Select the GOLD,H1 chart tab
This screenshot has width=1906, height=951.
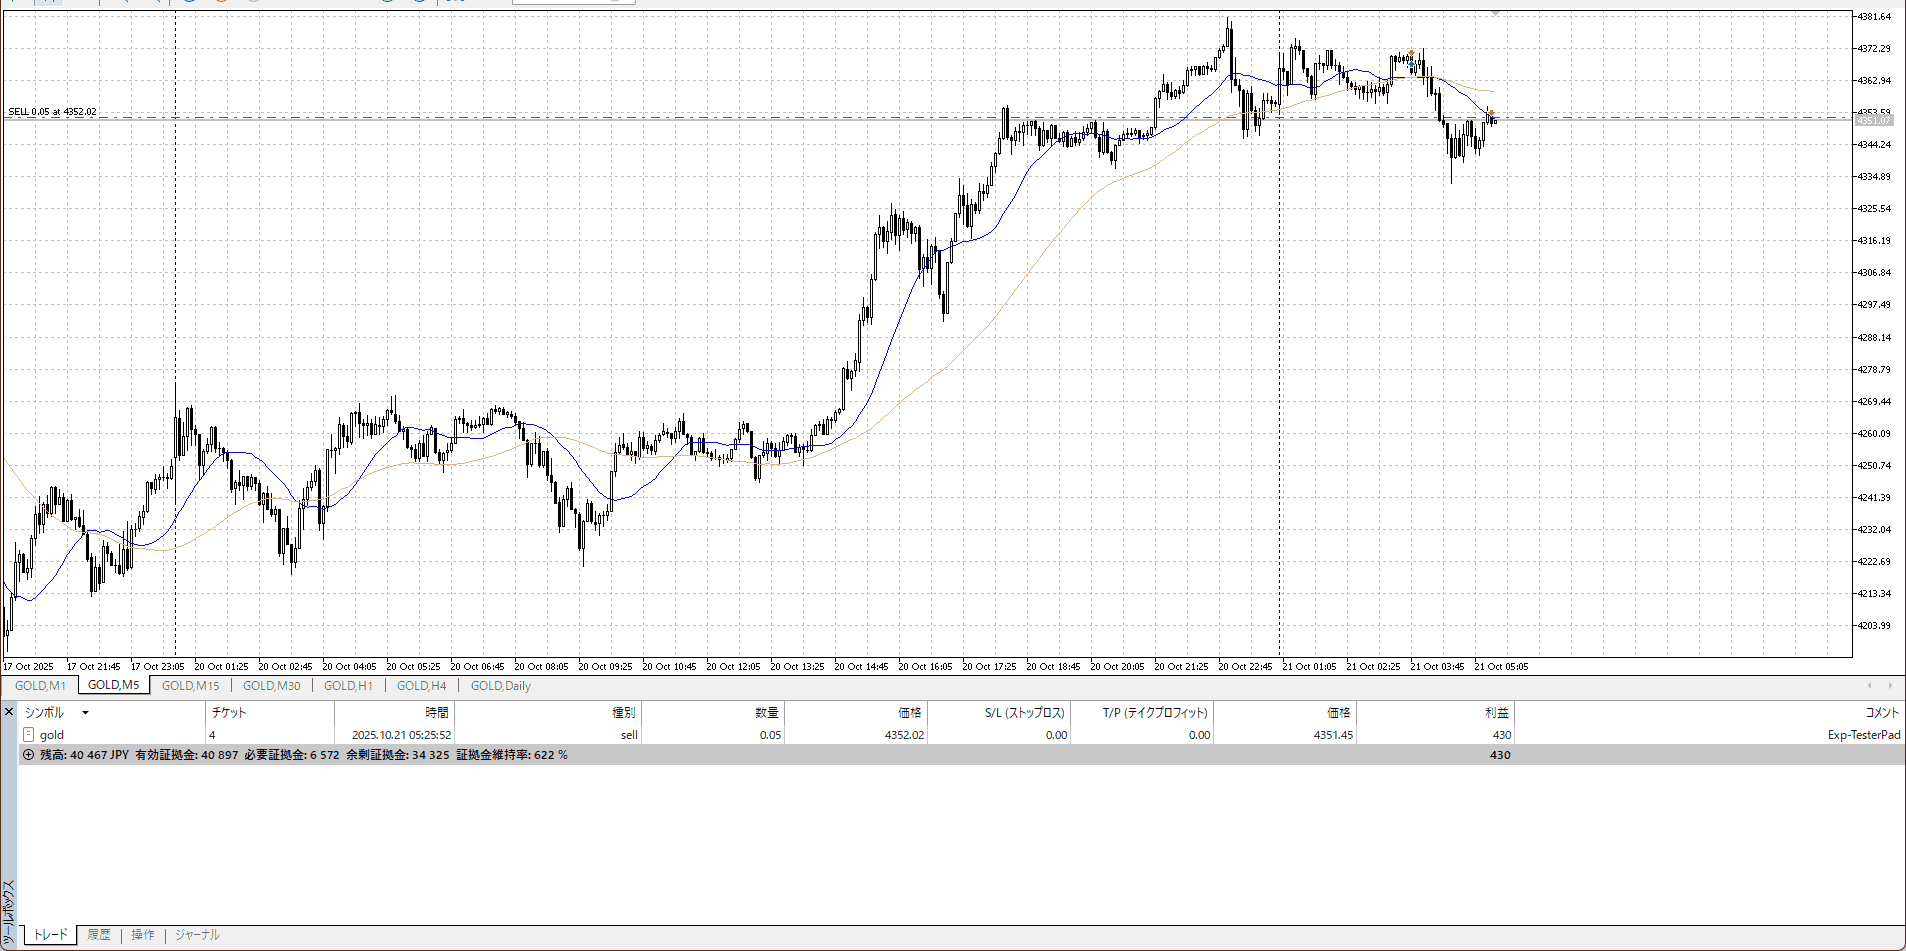point(348,686)
